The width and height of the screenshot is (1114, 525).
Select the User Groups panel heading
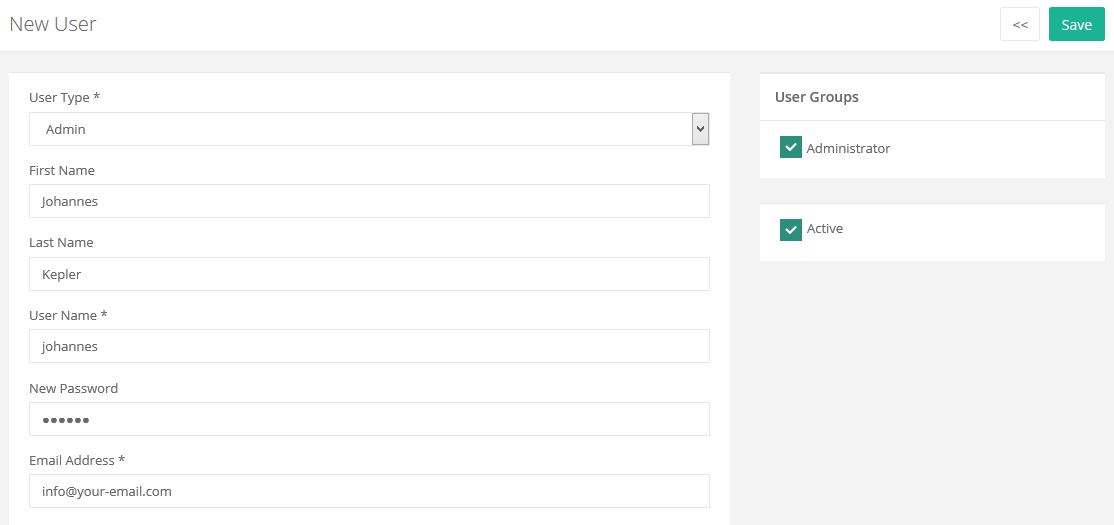(816, 97)
